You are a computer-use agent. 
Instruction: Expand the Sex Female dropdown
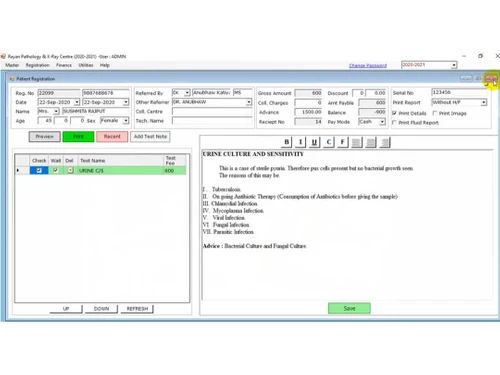(126, 120)
